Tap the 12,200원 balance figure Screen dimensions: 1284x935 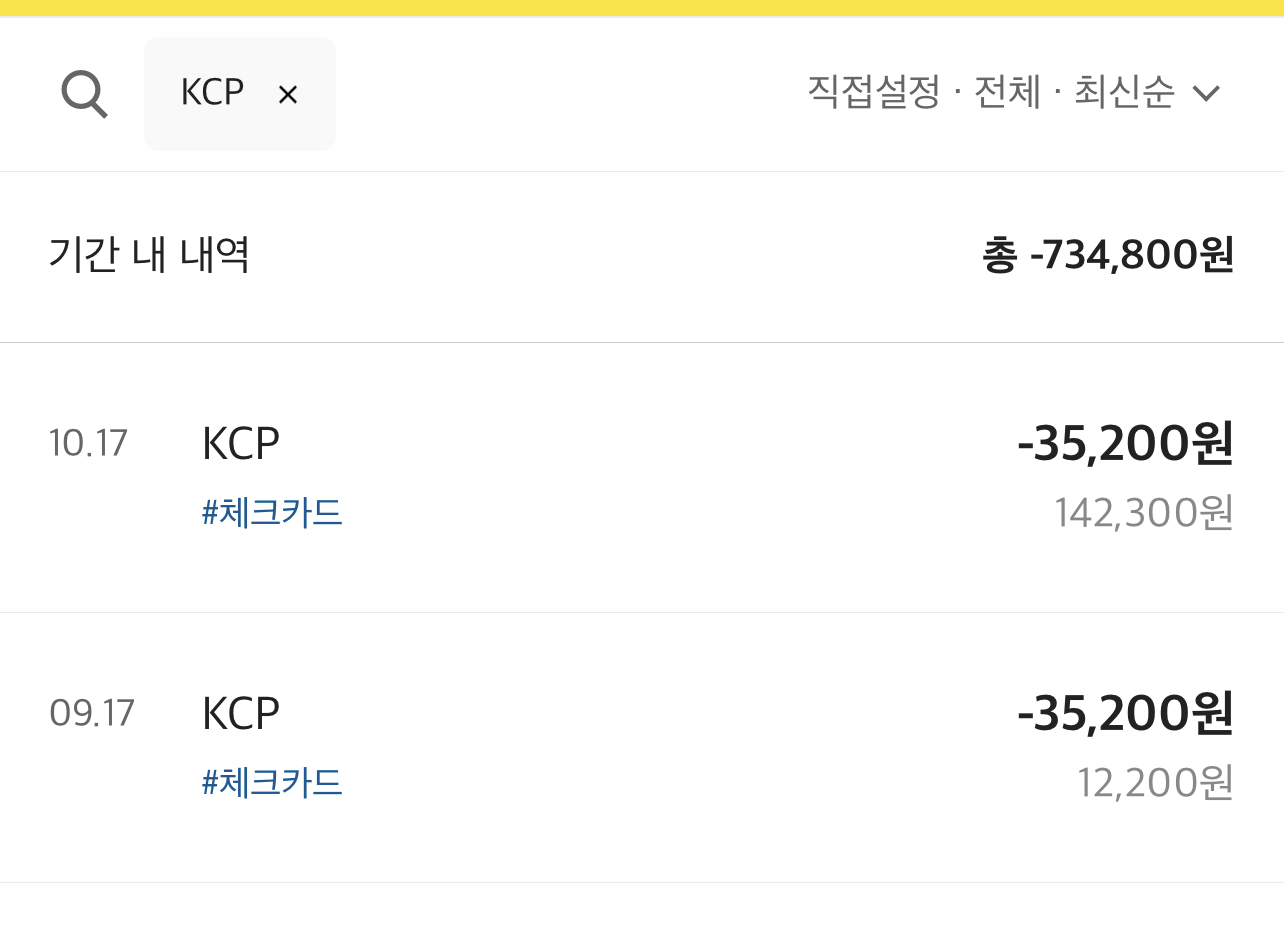[x=1156, y=783]
